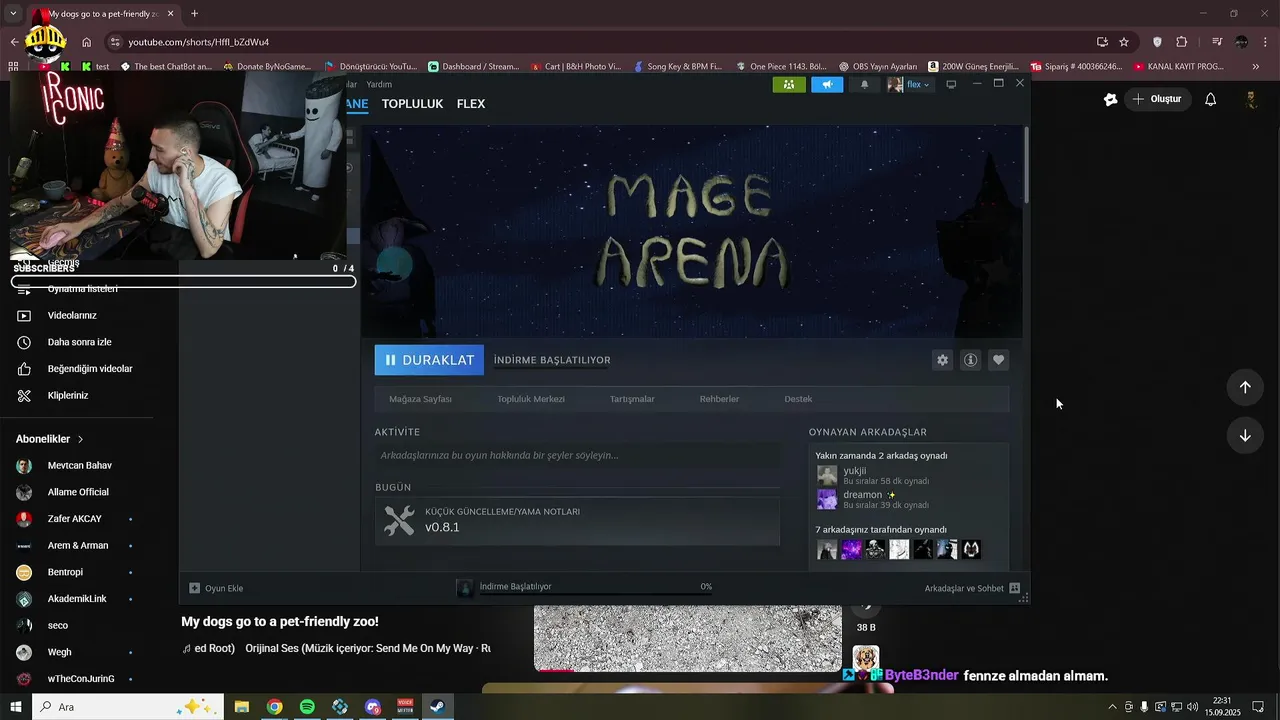Click the activity comment input field

(577, 455)
